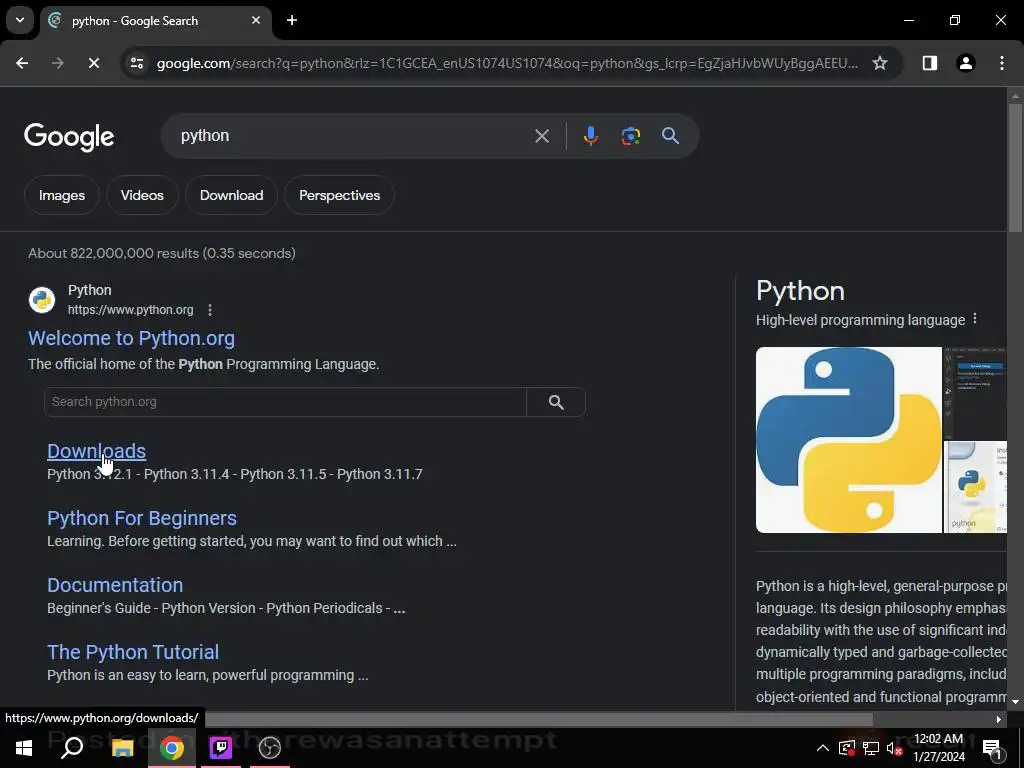
Task: Submit the python.org site search
Action: 556,402
